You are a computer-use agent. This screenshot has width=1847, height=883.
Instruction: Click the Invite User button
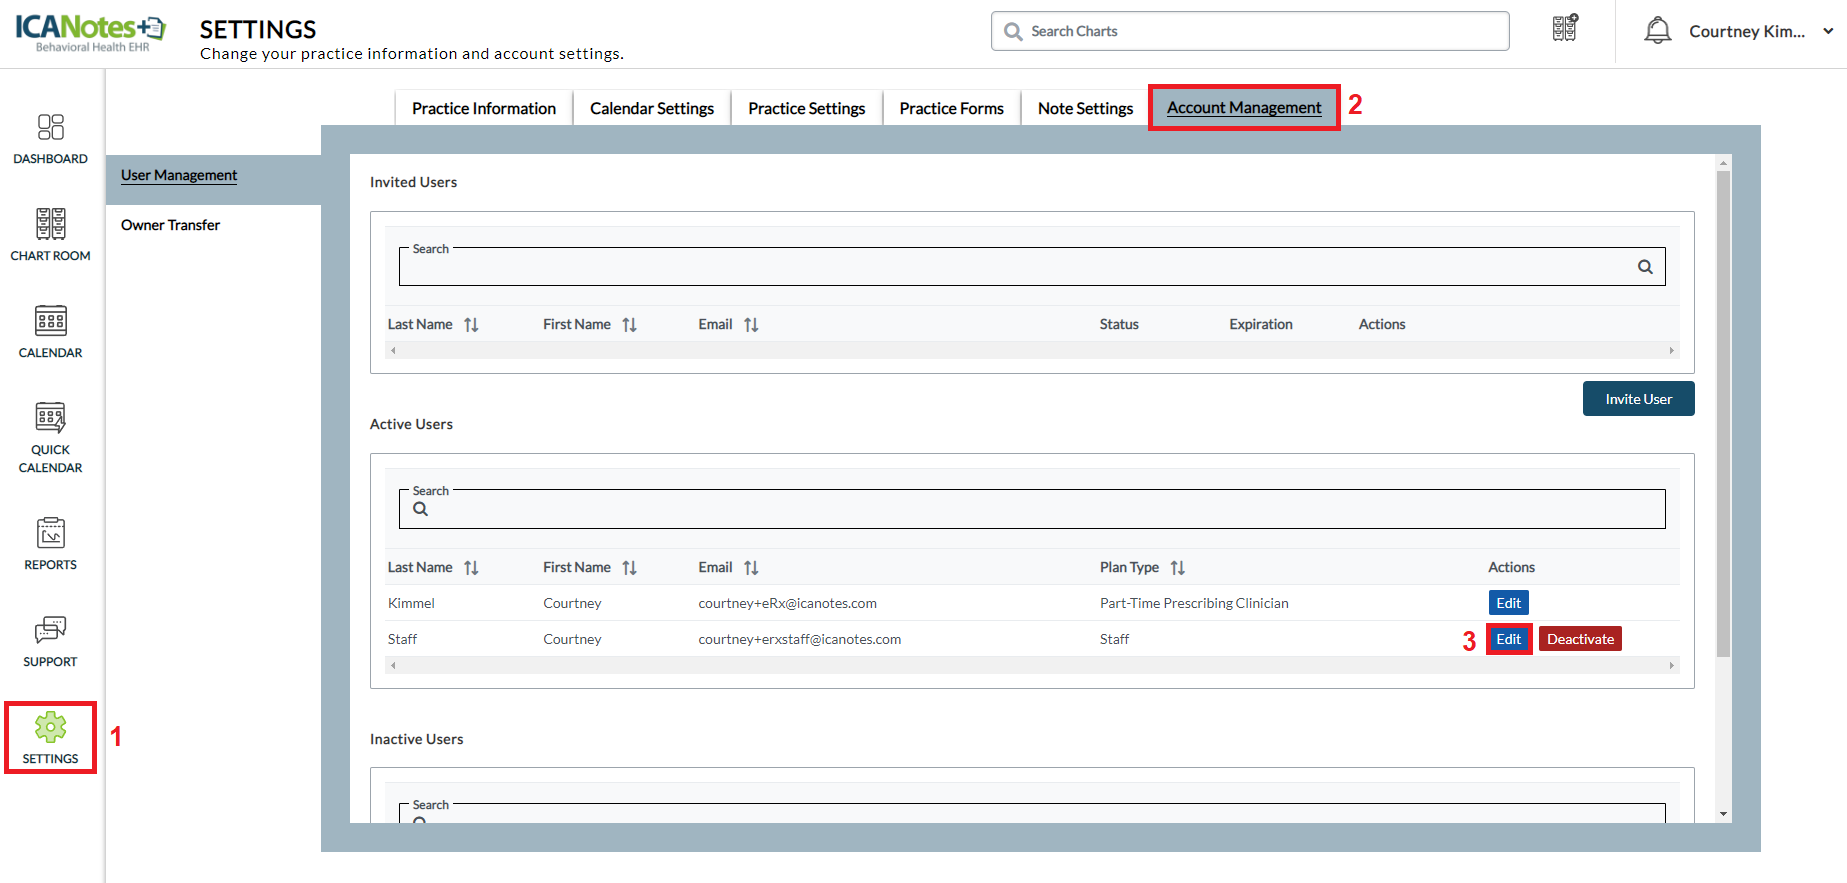pyautogui.click(x=1638, y=399)
